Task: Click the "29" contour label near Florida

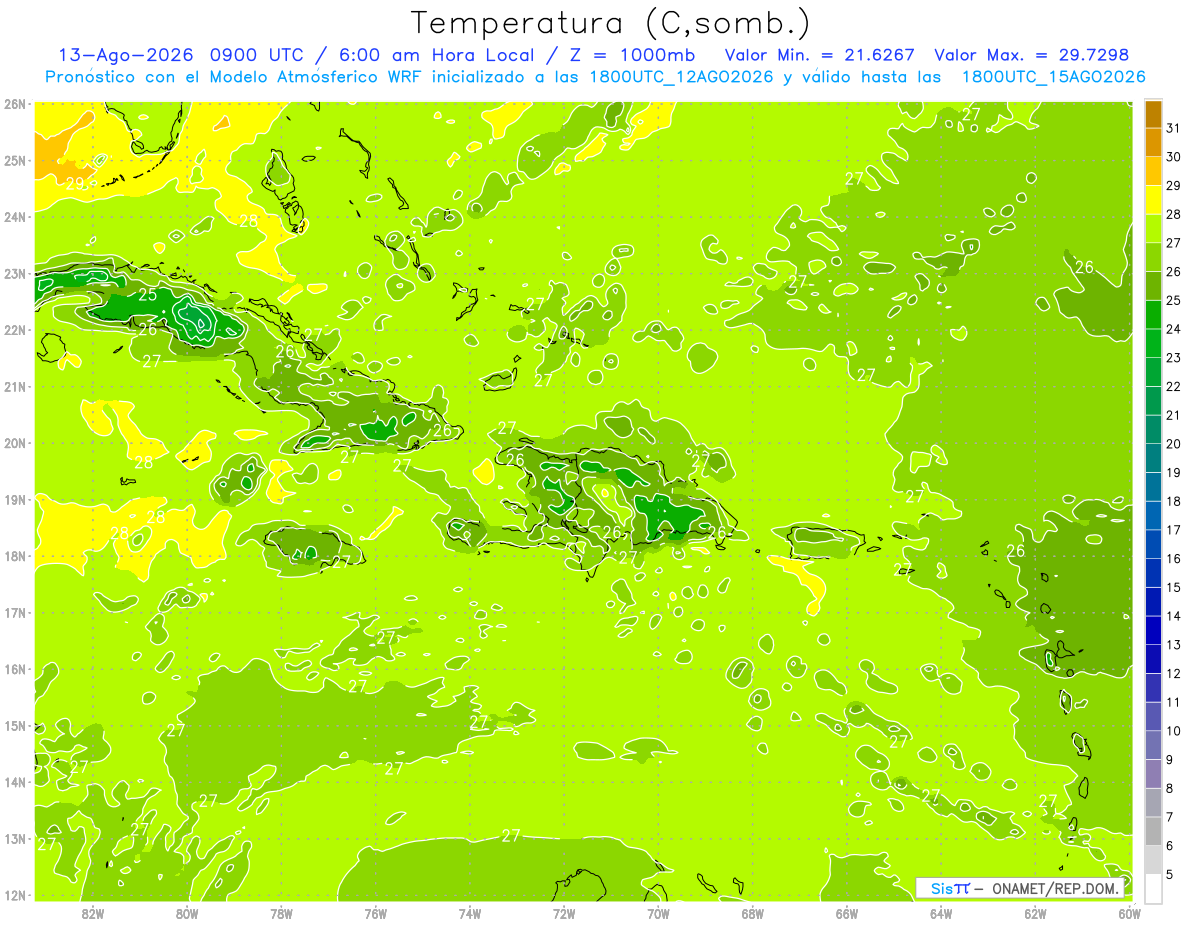Action: [x=75, y=184]
